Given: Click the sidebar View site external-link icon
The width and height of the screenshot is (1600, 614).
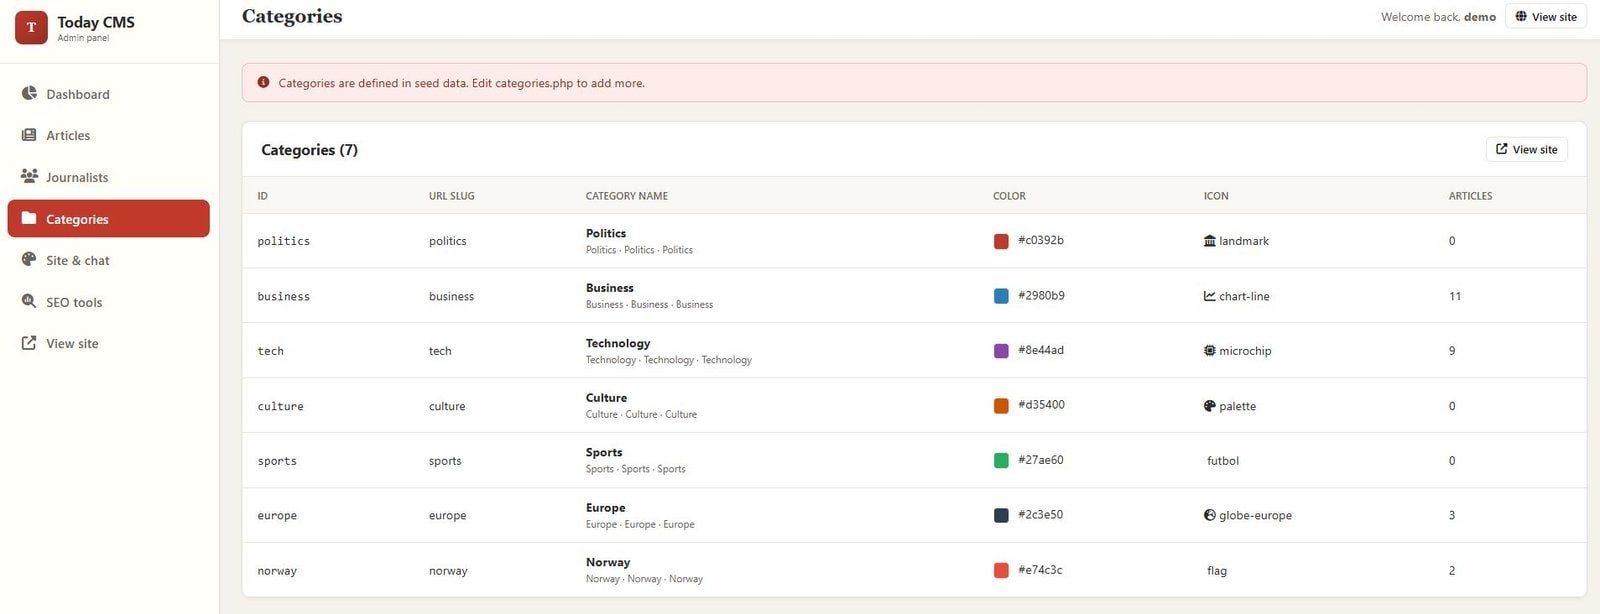Looking at the screenshot, I should (x=29, y=342).
